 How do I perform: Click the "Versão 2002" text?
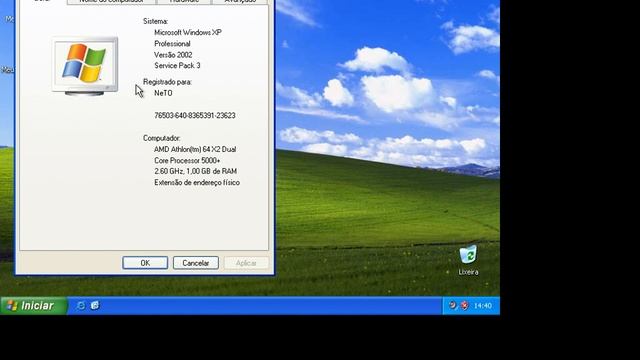[173, 55]
